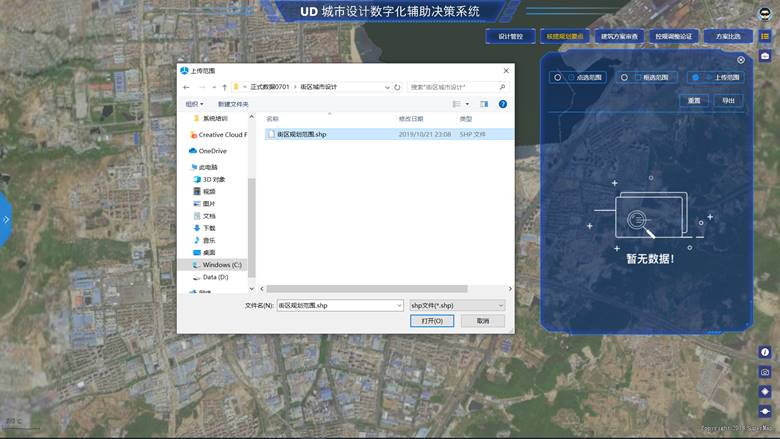Open the shp file type filter dropdown
This screenshot has width=780, height=439.
pos(500,305)
